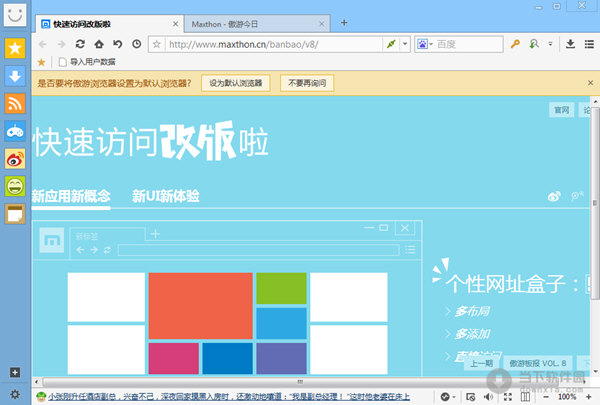The image size is (600, 405).
Task: Select the 新应用新概念 page tab
Action: point(71,196)
